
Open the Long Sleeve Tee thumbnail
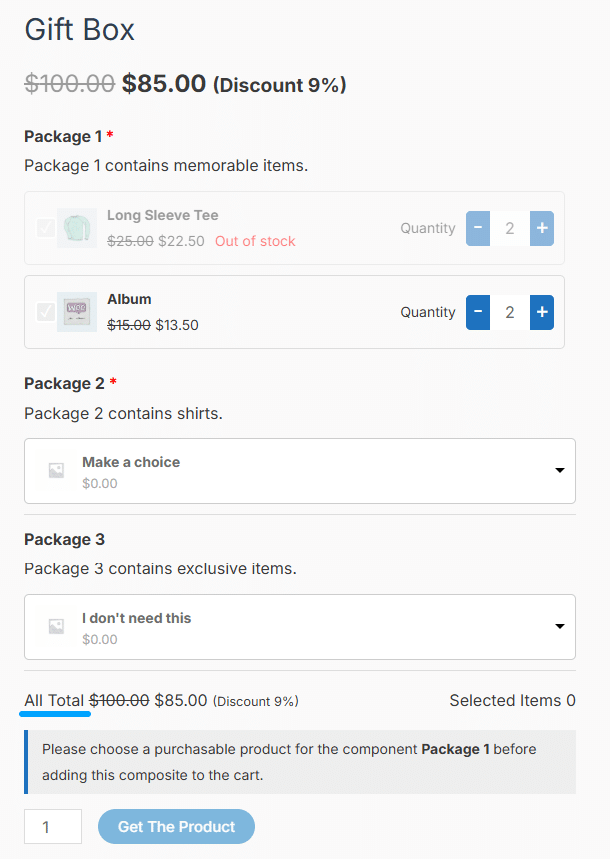(77, 228)
